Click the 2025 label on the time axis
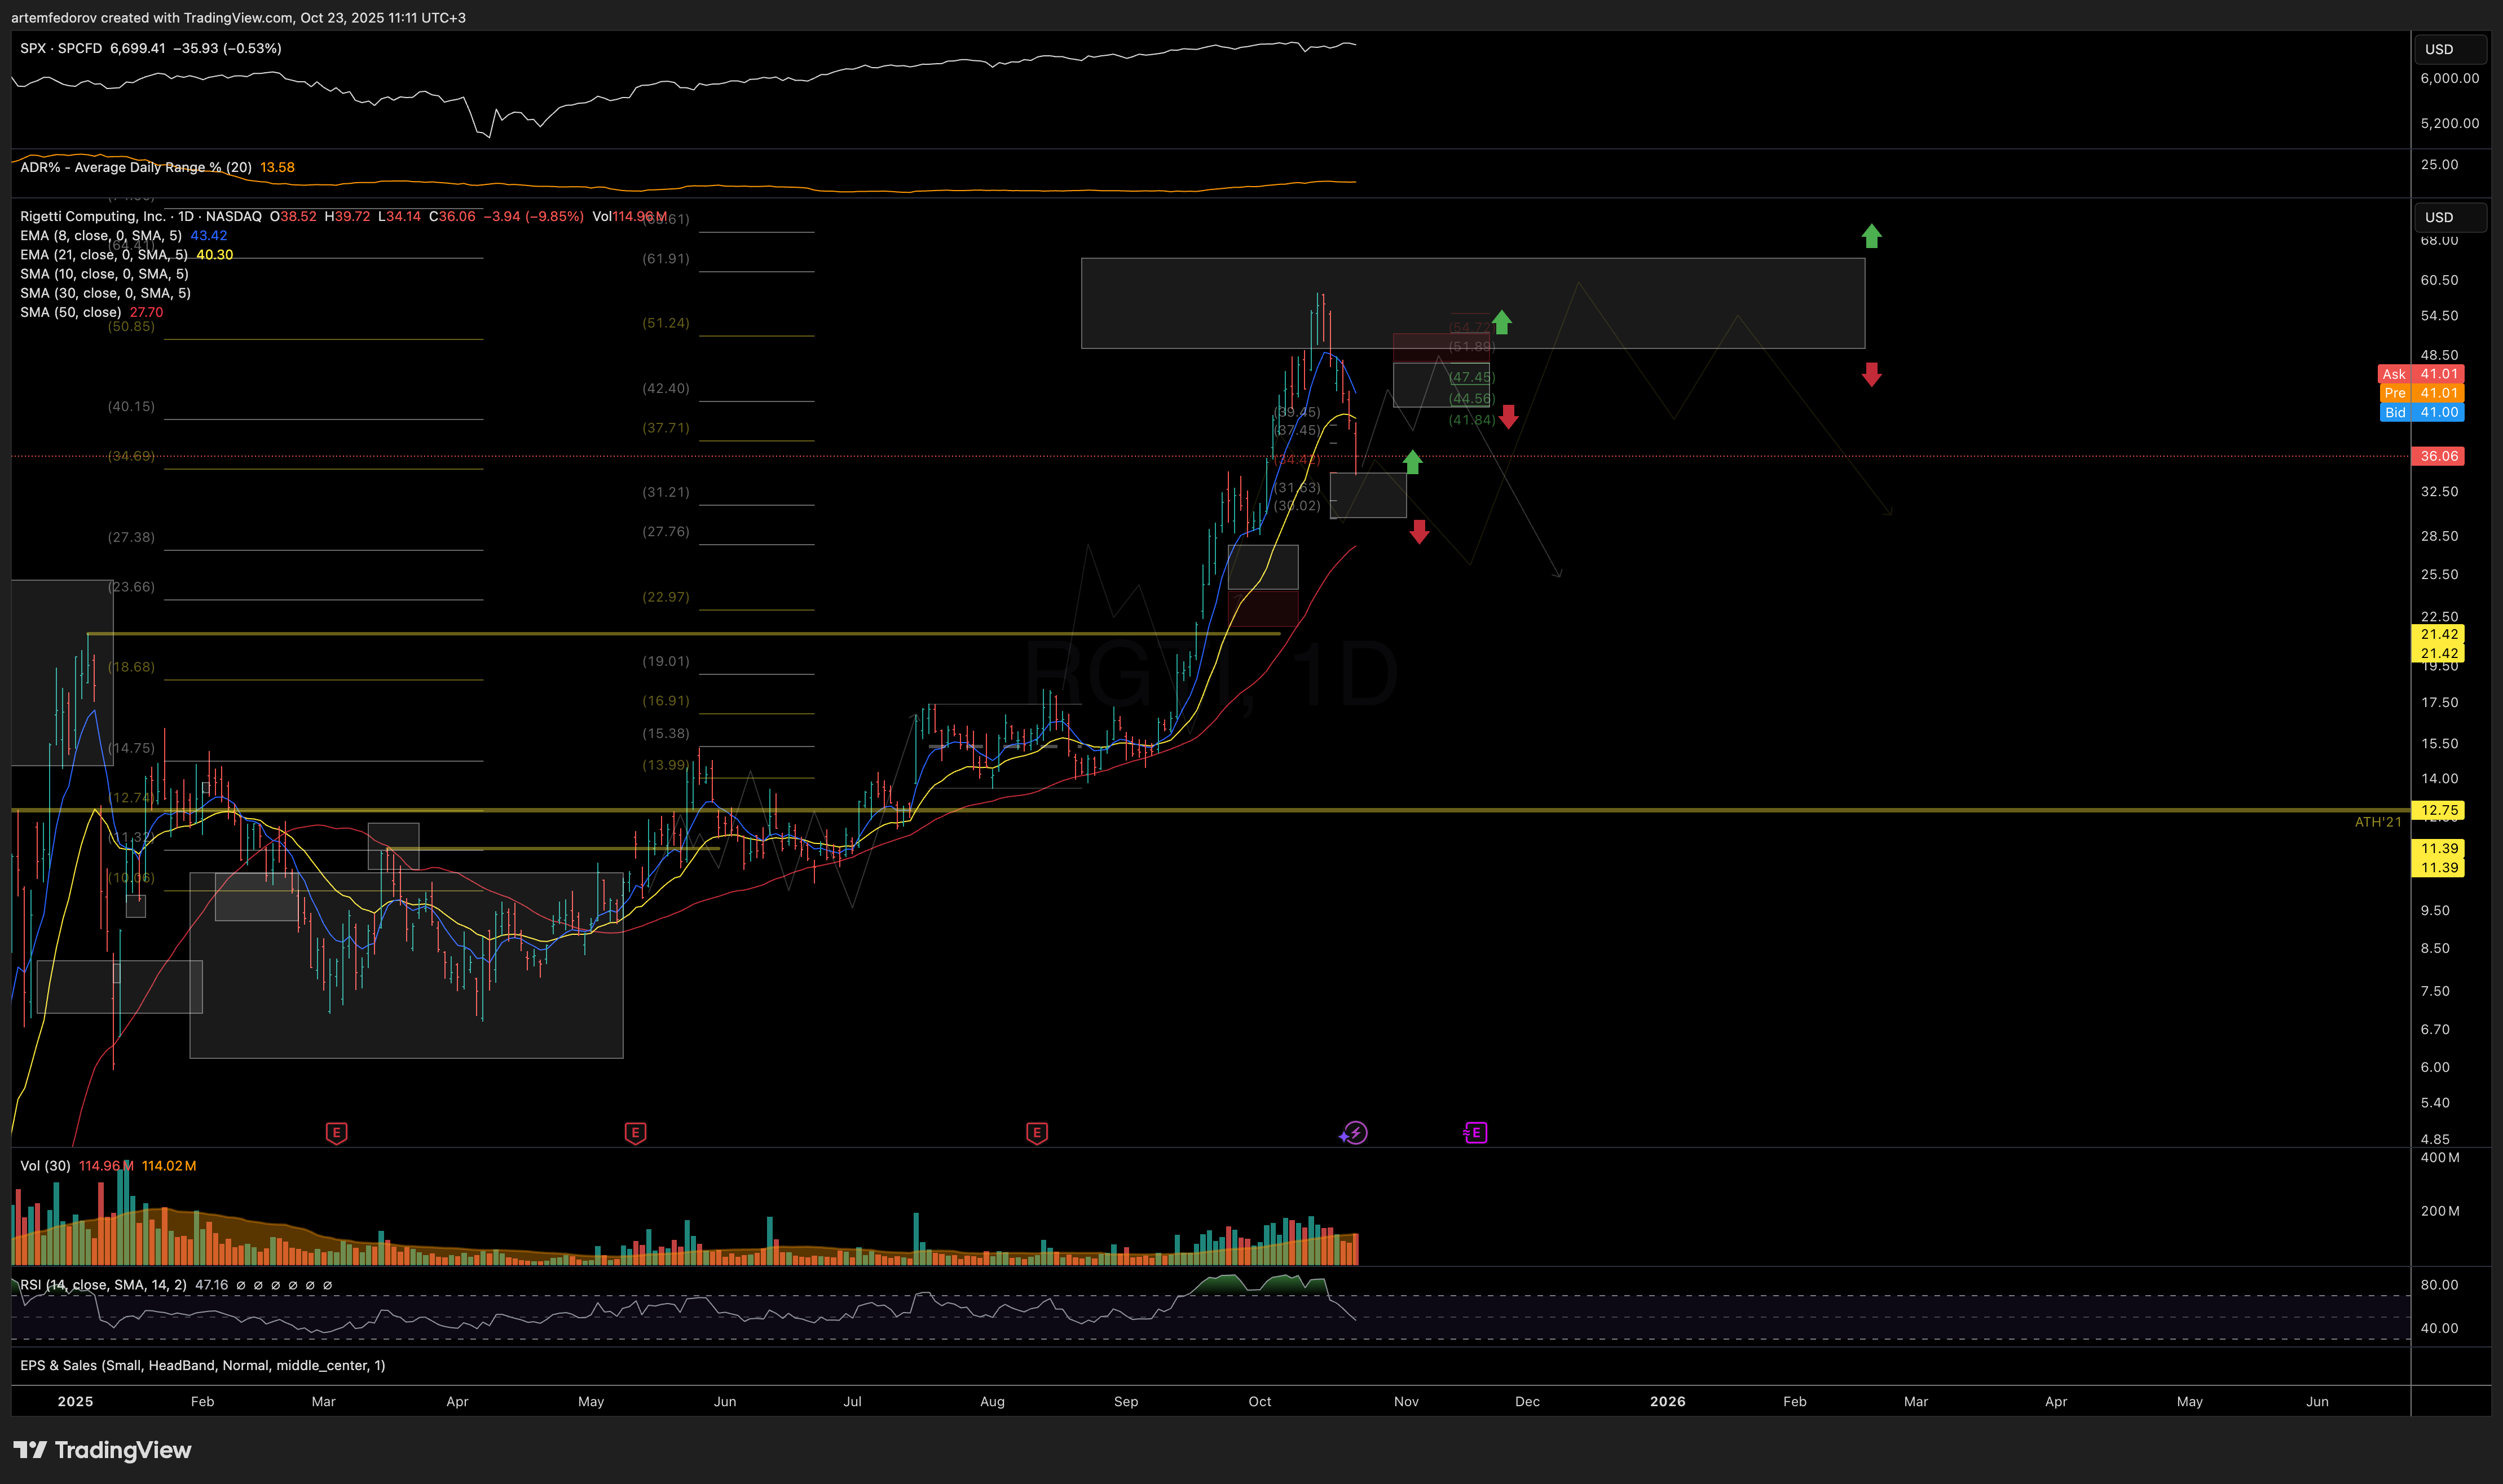The height and width of the screenshot is (1484, 2503). (75, 1401)
